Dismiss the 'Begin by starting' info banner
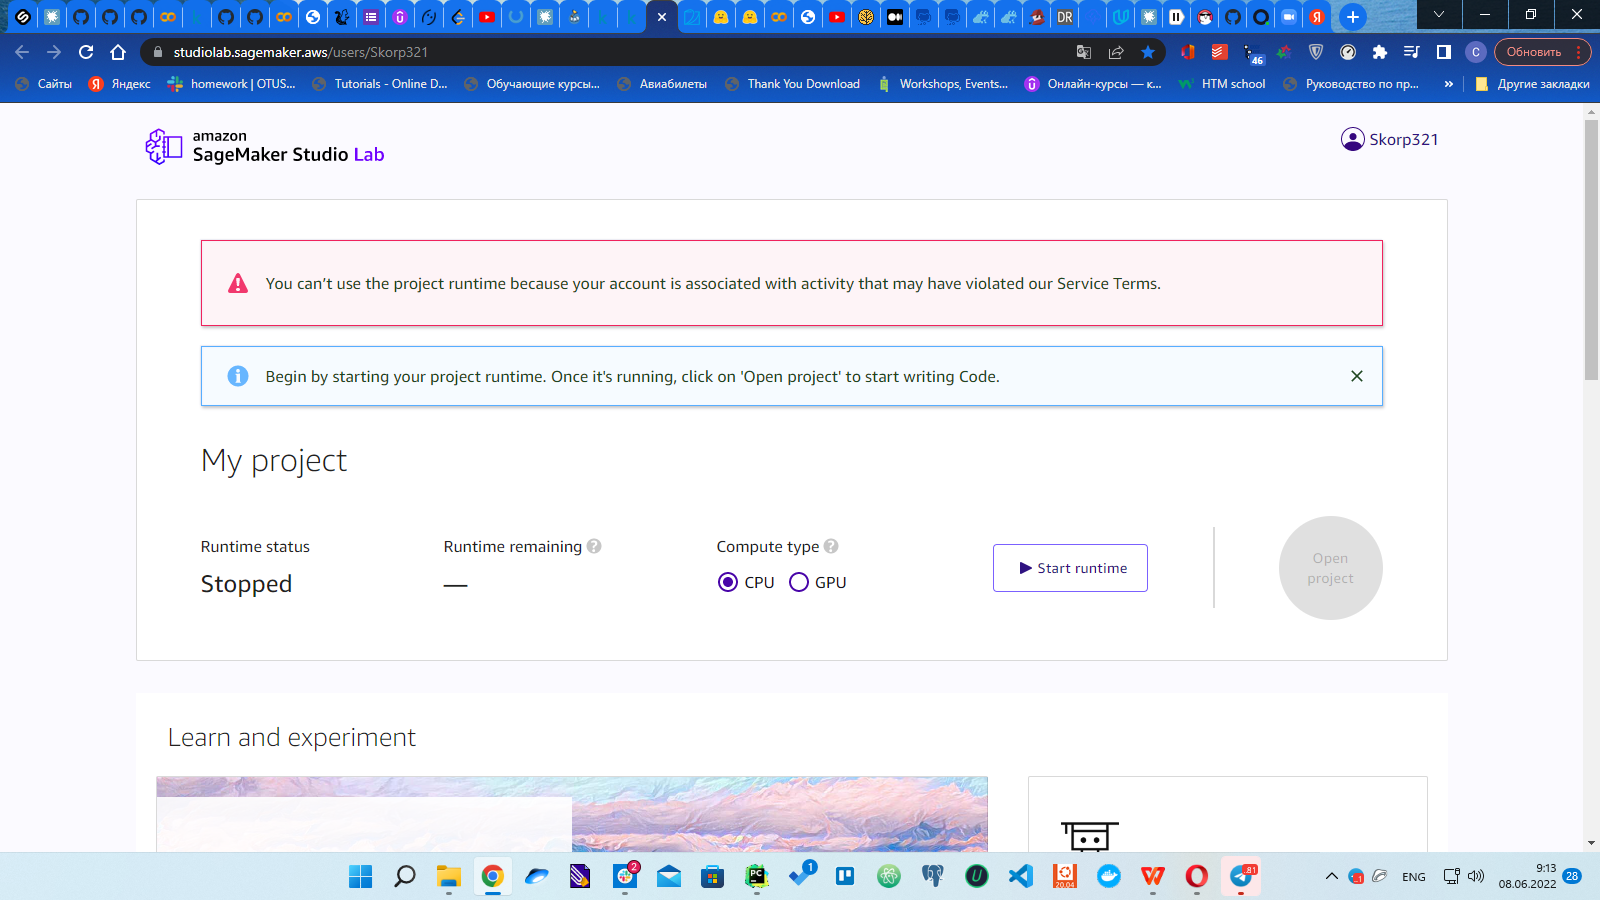 click(x=1357, y=376)
